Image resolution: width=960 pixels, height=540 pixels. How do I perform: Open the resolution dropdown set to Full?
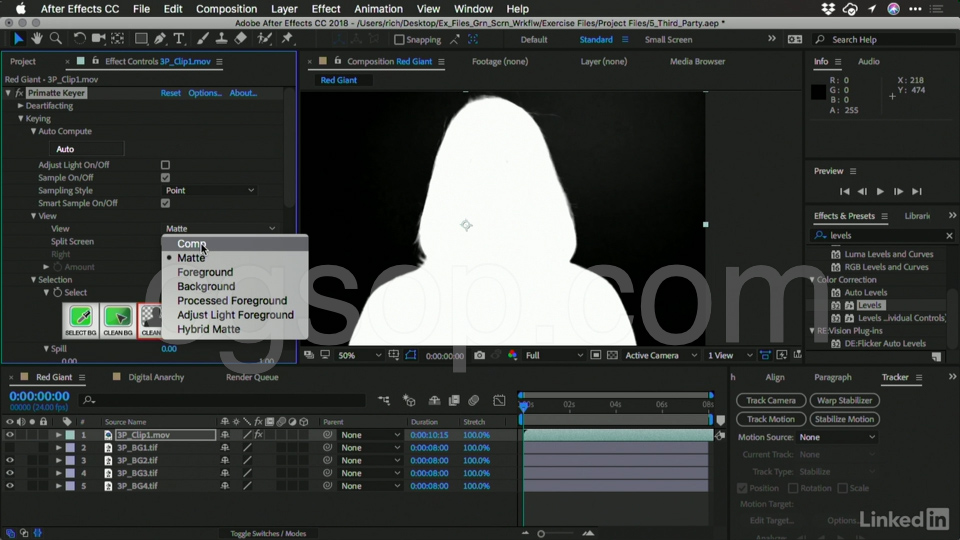(551, 355)
